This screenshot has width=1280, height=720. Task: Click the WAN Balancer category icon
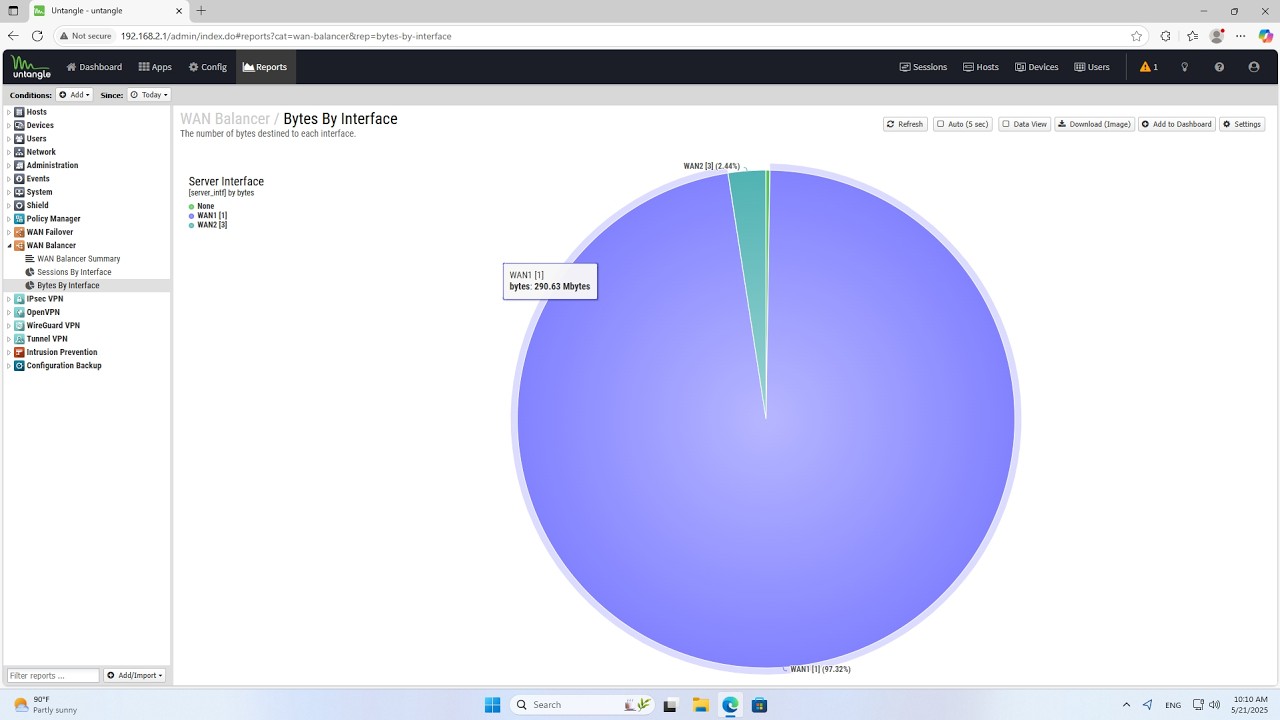click(x=19, y=245)
